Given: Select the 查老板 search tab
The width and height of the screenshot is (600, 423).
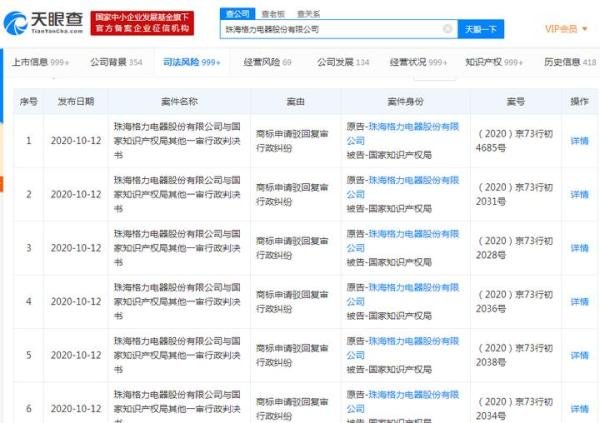Looking at the screenshot, I should coord(273,14).
